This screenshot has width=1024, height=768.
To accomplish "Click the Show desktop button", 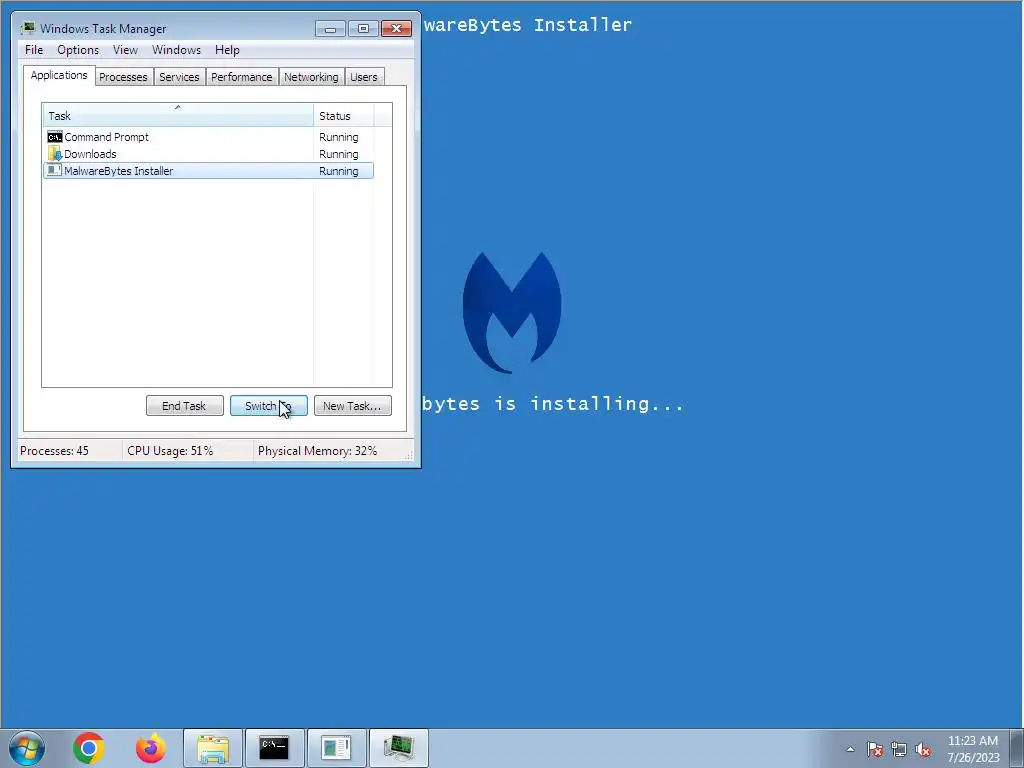I will [1017, 748].
